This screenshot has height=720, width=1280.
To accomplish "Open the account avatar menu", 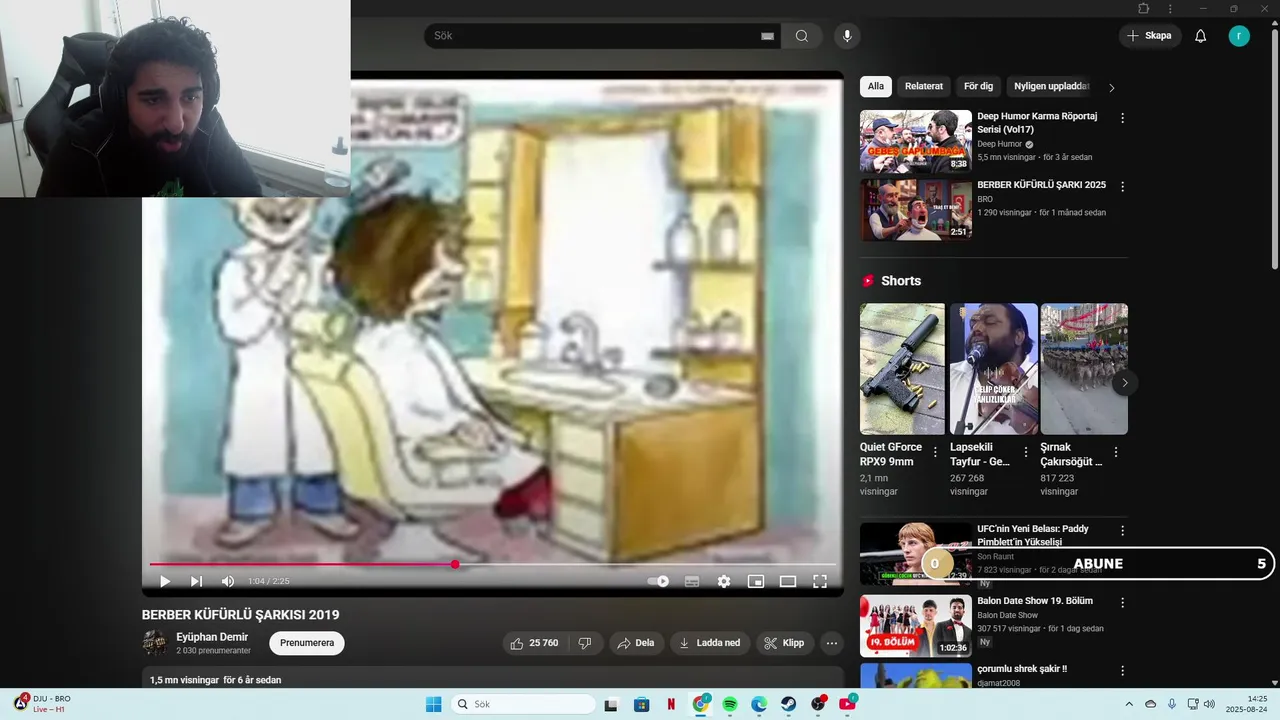I will 1239,36.
